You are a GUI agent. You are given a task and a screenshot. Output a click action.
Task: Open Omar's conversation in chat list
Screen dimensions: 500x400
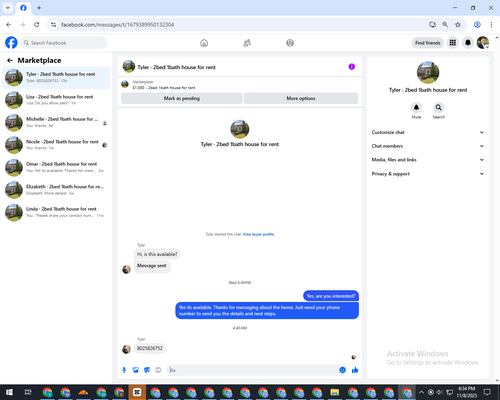click(56, 167)
